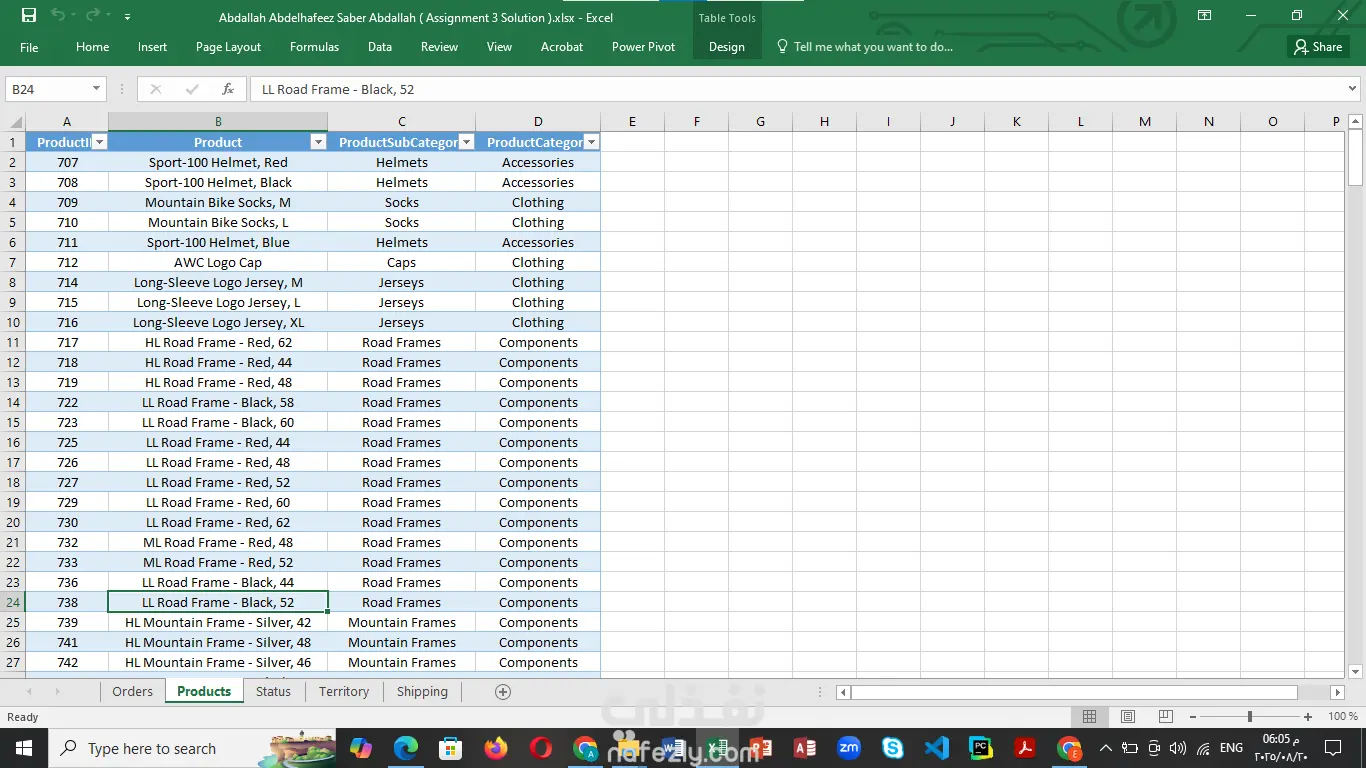Add a new sheet with plus icon
This screenshot has width=1366, height=768.
tap(503, 692)
